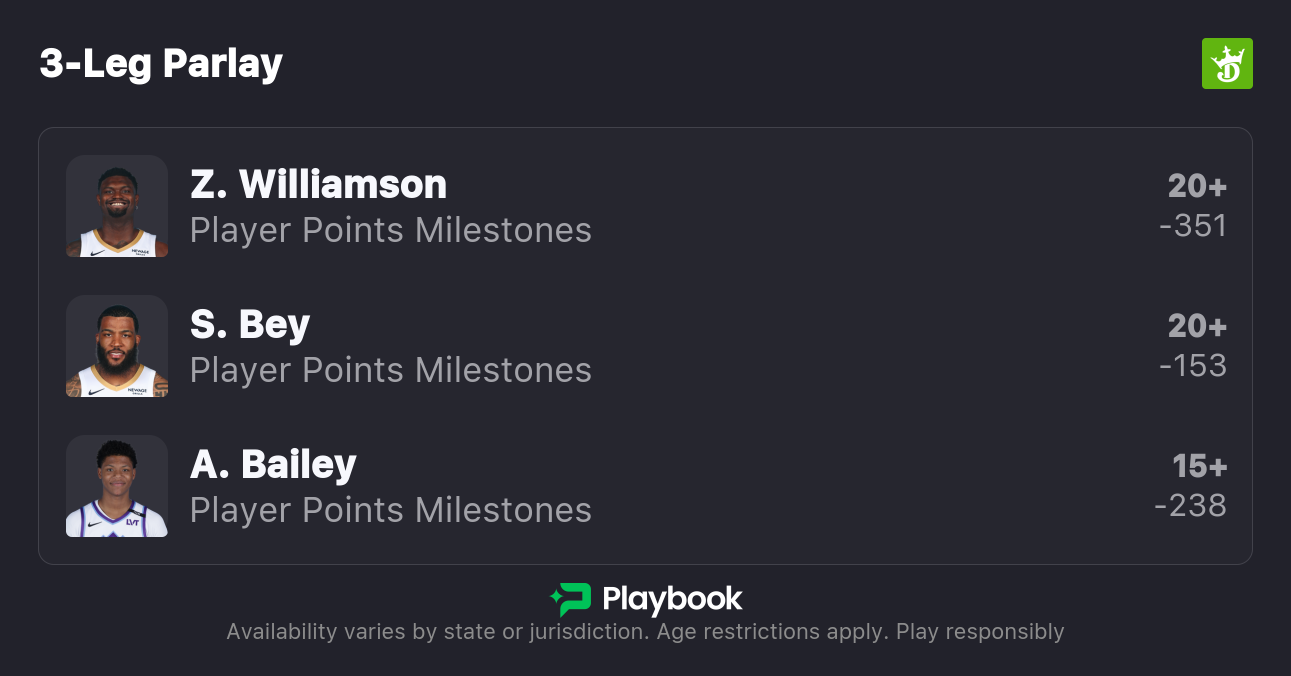Select the A. Bailey player name
This screenshot has height=676, width=1291.
[x=273, y=464]
